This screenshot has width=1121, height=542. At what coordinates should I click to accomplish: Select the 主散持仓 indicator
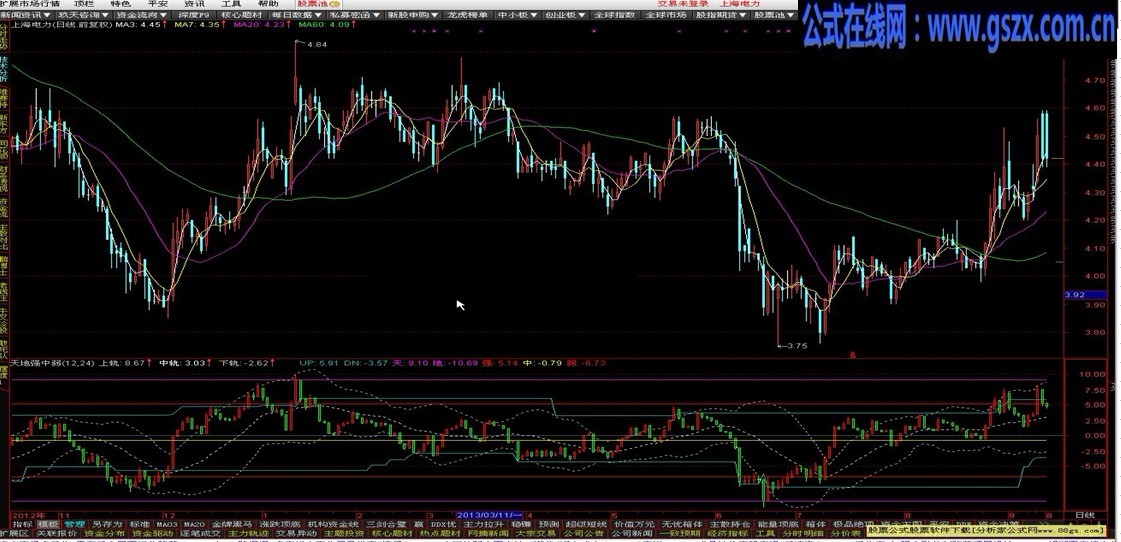pyautogui.click(x=730, y=524)
